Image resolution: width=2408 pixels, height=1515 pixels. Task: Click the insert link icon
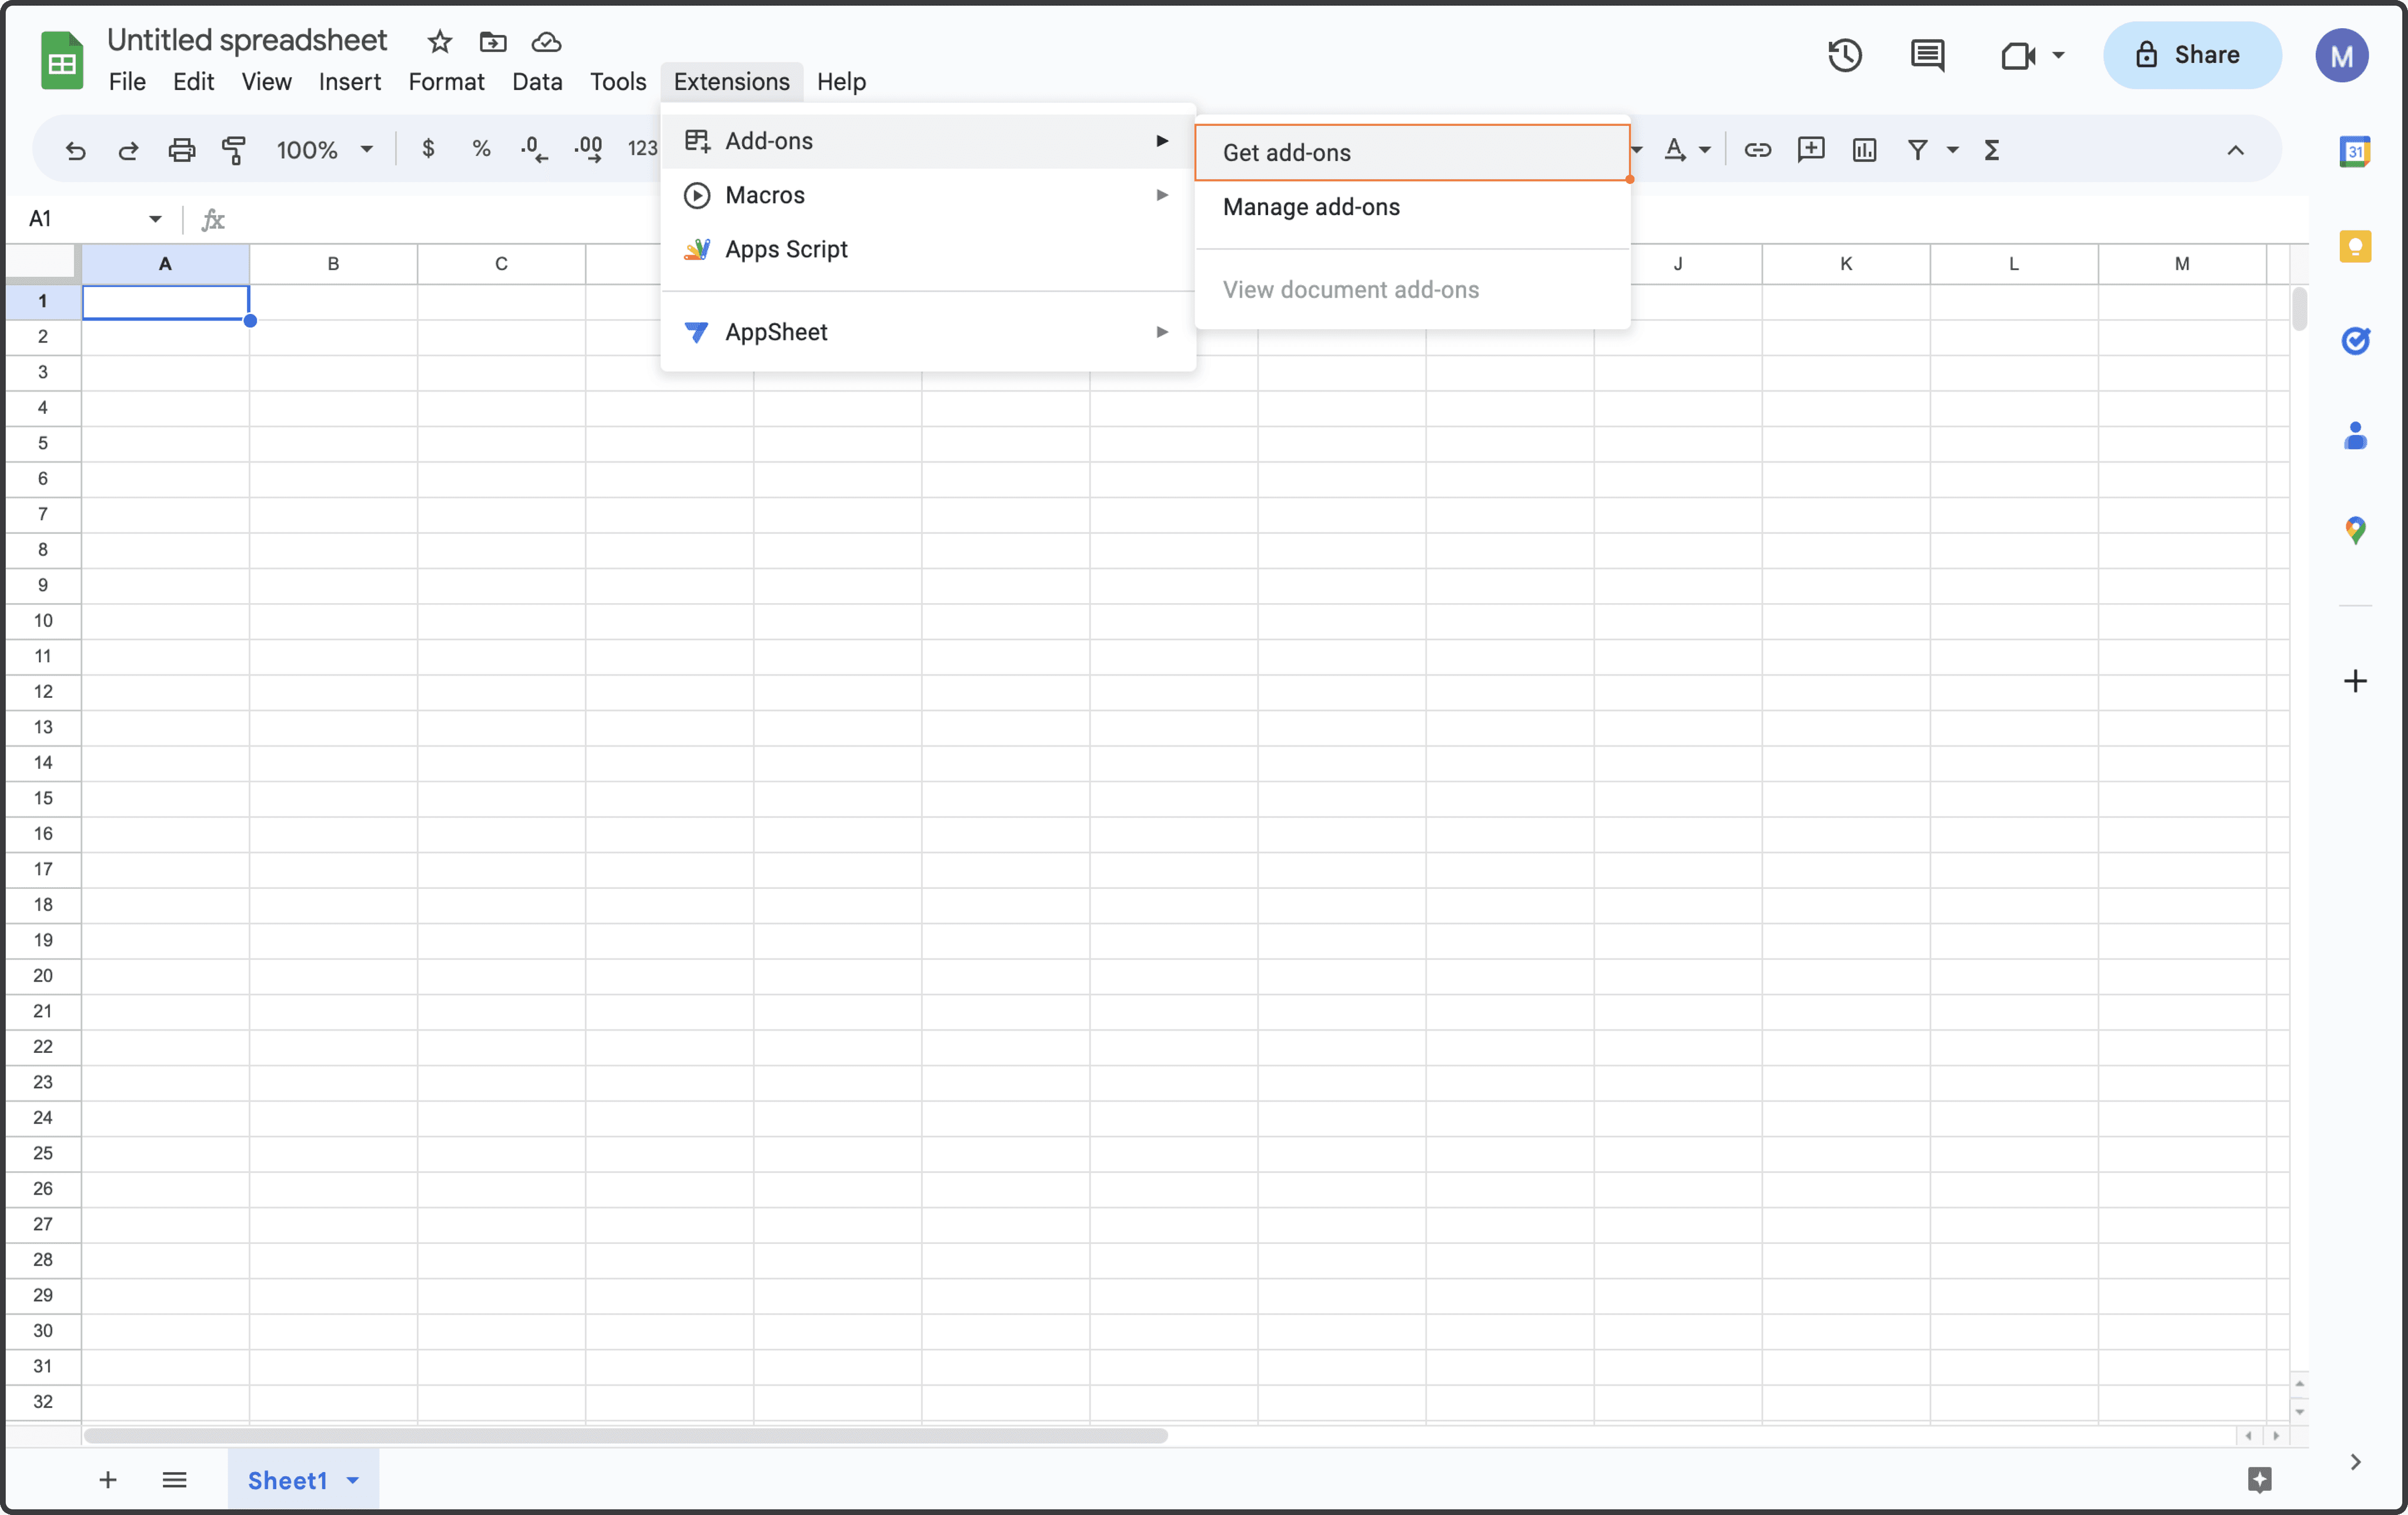pyautogui.click(x=1757, y=150)
